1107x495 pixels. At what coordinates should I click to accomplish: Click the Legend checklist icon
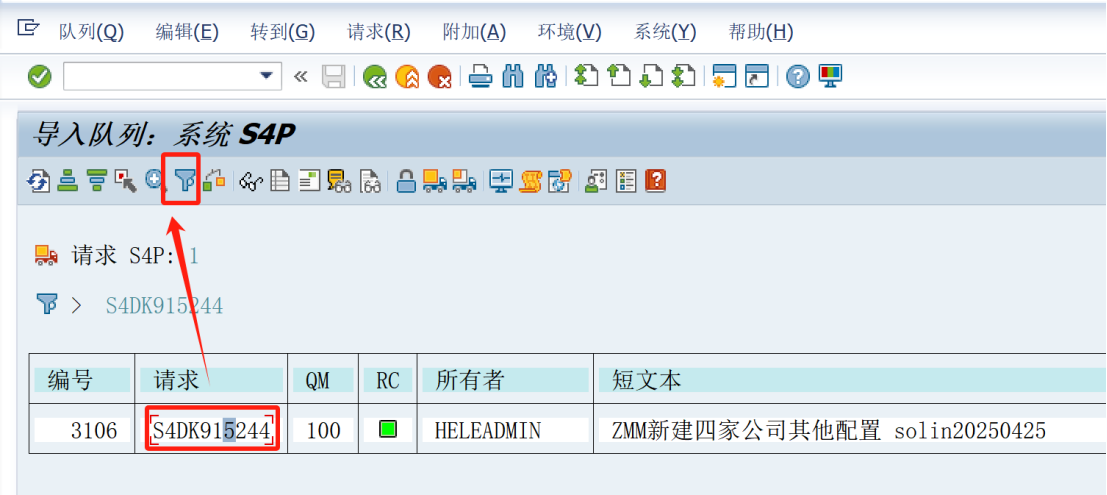tap(626, 181)
